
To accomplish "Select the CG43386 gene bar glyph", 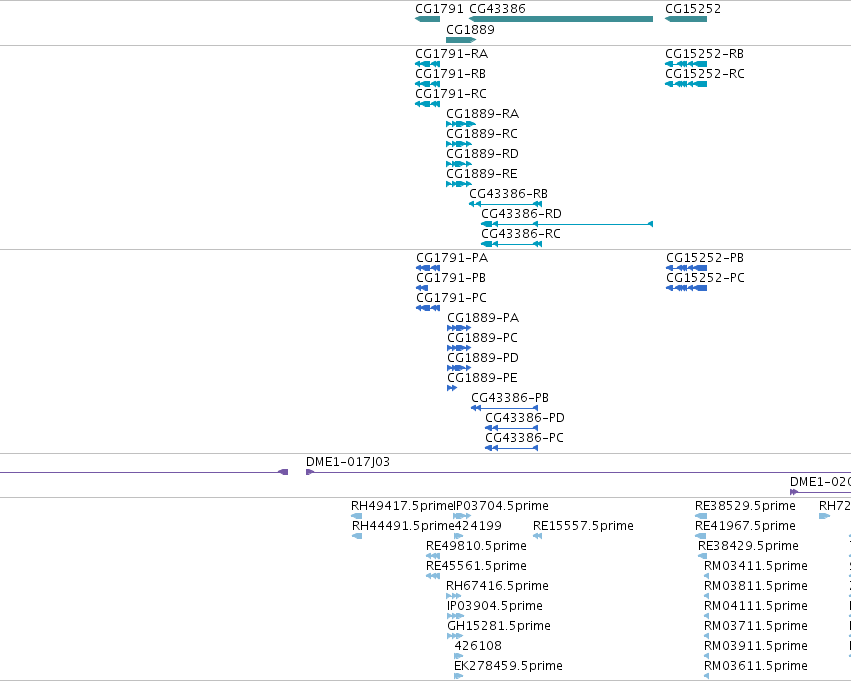I will [x=561, y=19].
